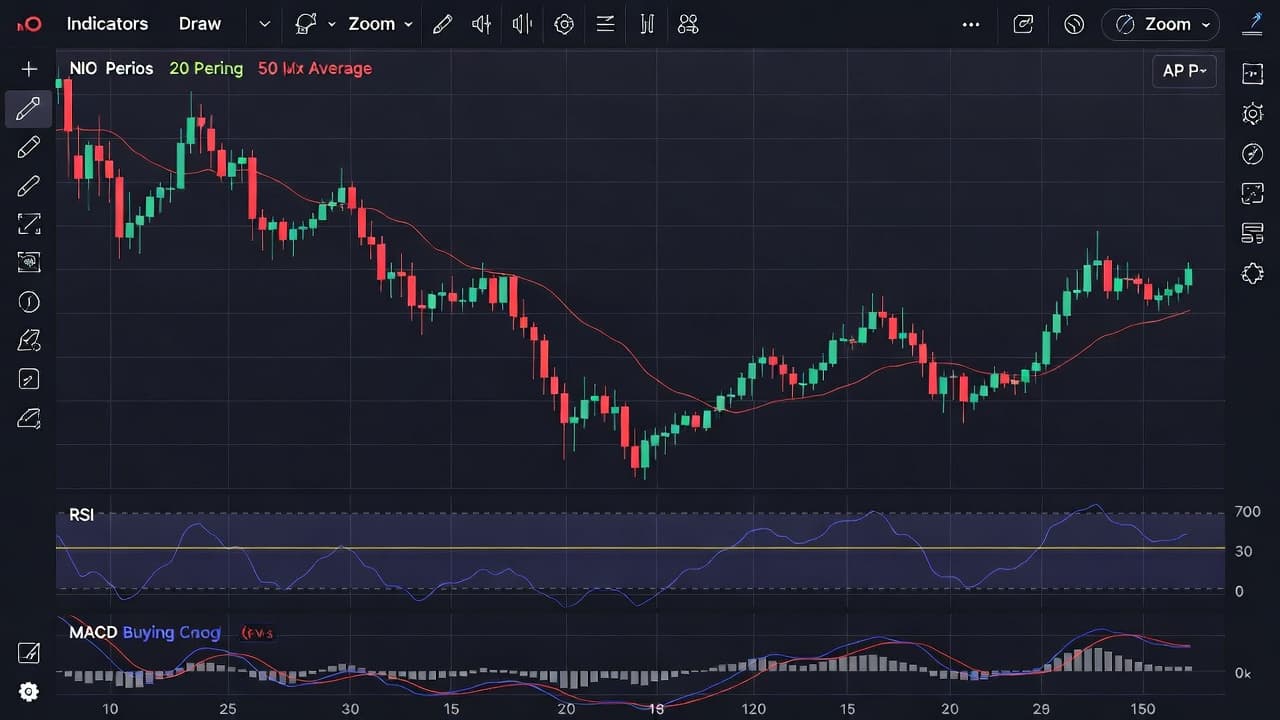Toggle the MACD Buying indicator legend
This screenshot has height=720, width=1280.
coord(144,633)
